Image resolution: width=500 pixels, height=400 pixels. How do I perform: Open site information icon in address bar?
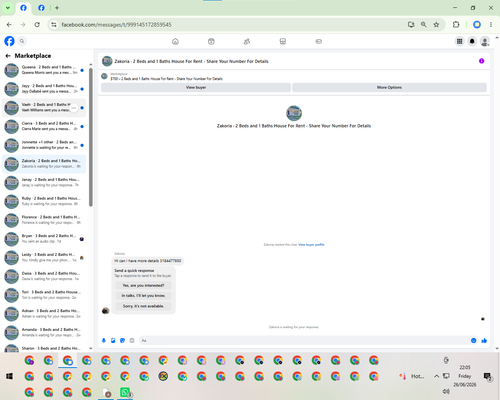(54, 25)
